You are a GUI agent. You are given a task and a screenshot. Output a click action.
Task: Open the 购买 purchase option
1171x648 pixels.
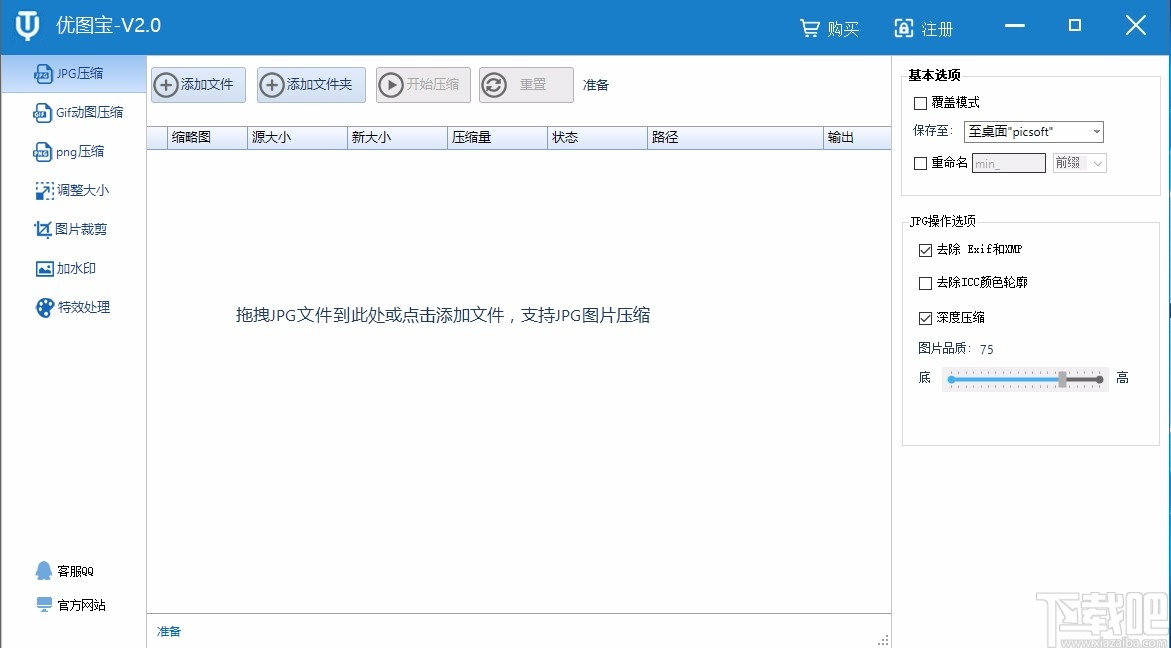830,29
